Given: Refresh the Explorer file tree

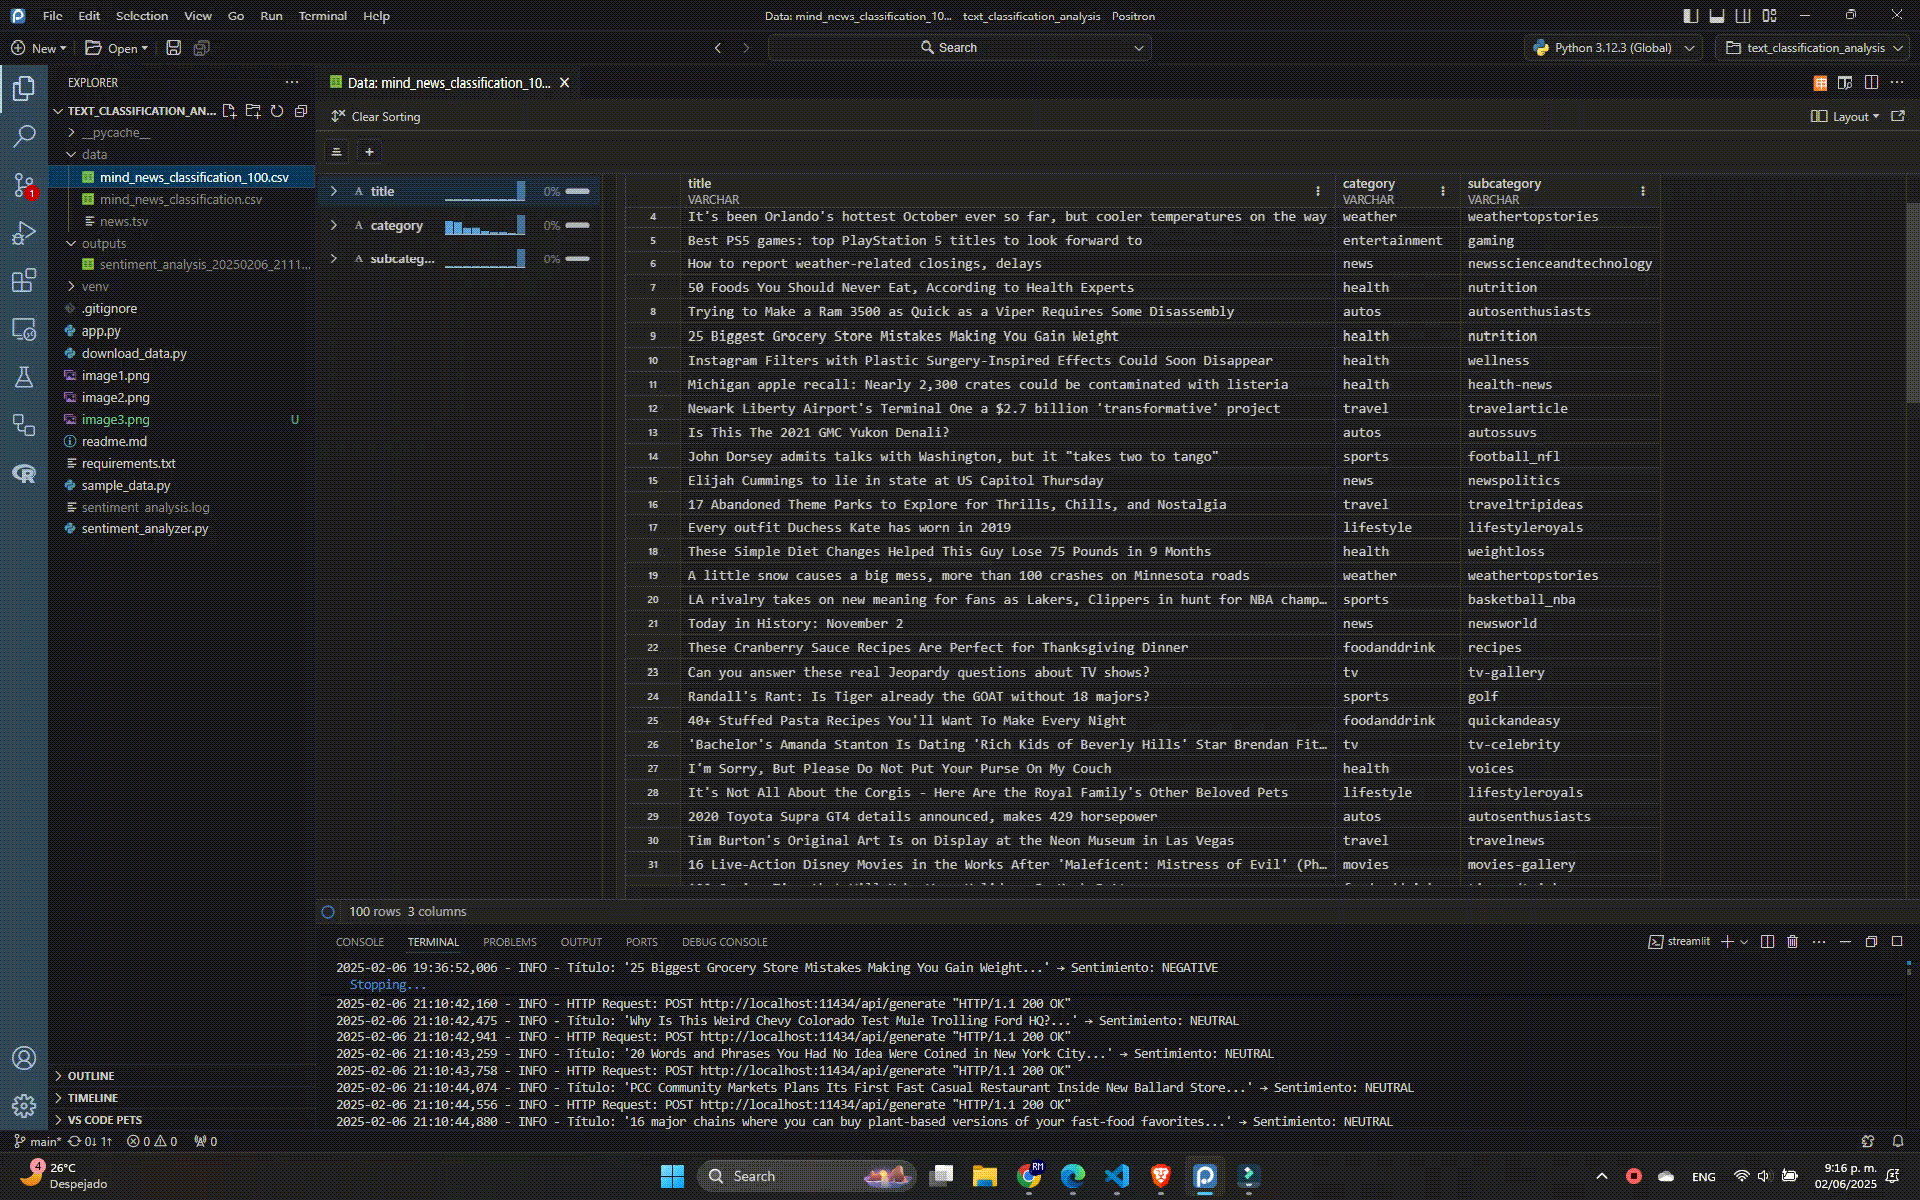Looking at the screenshot, I should pyautogui.click(x=277, y=111).
